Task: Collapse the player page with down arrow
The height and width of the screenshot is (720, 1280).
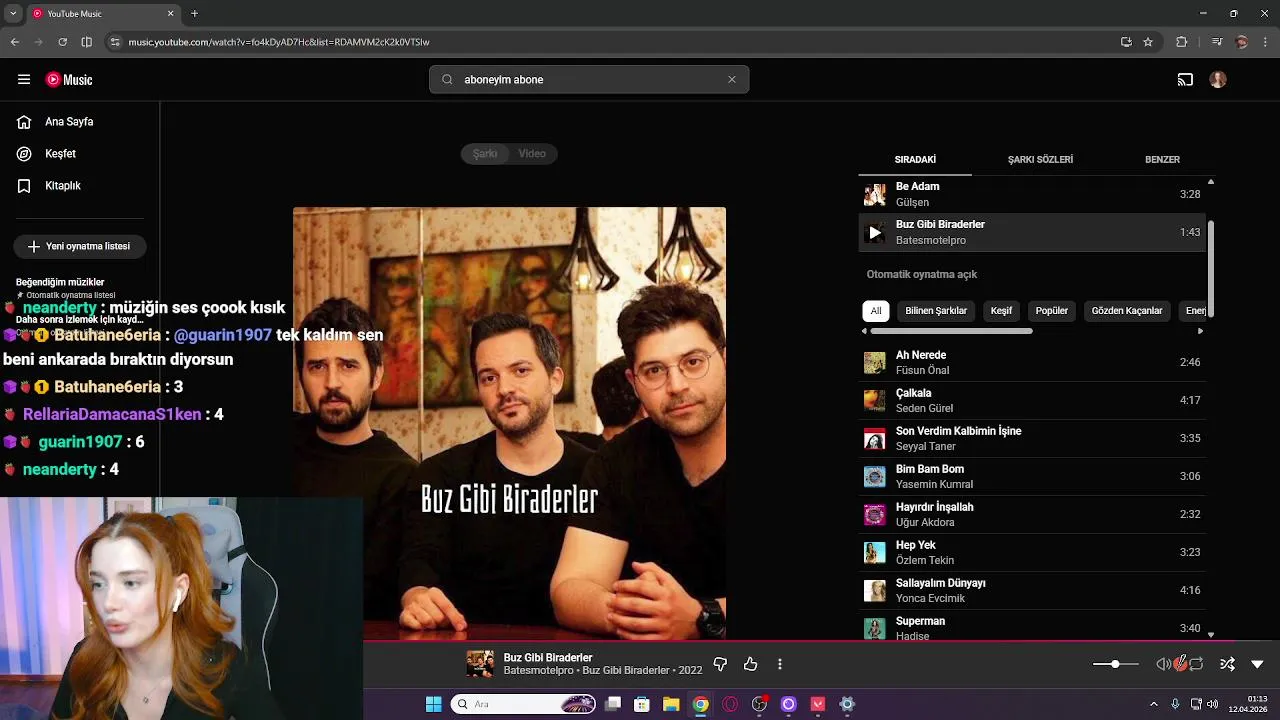Action: pyautogui.click(x=1257, y=664)
